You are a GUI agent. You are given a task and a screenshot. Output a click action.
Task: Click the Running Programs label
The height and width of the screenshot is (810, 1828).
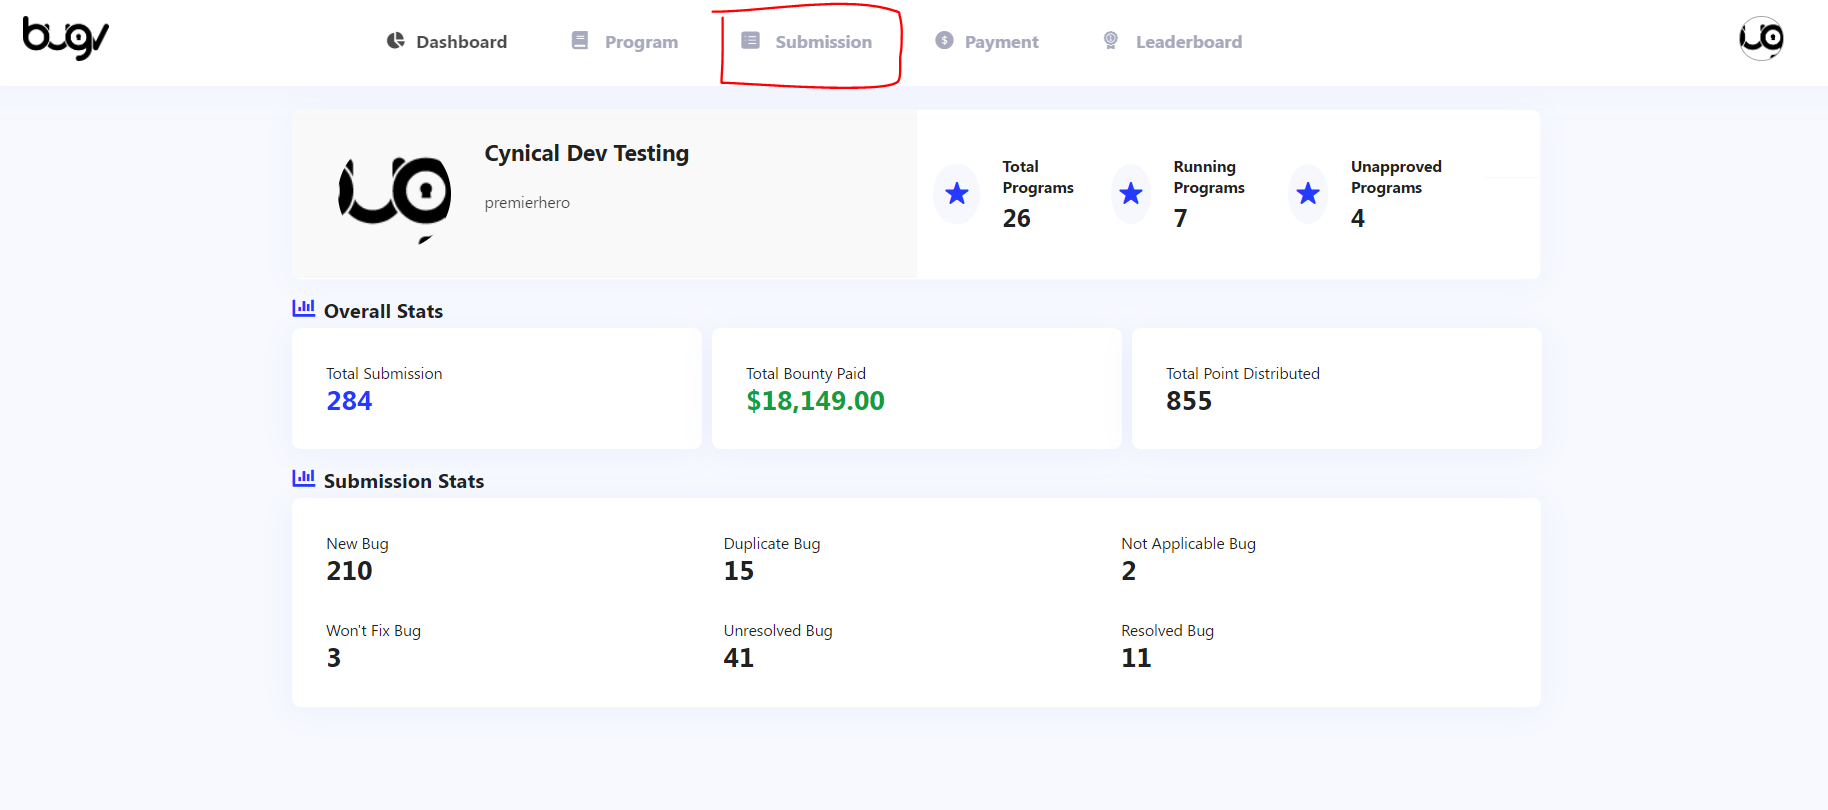click(x=1209, y=177)
